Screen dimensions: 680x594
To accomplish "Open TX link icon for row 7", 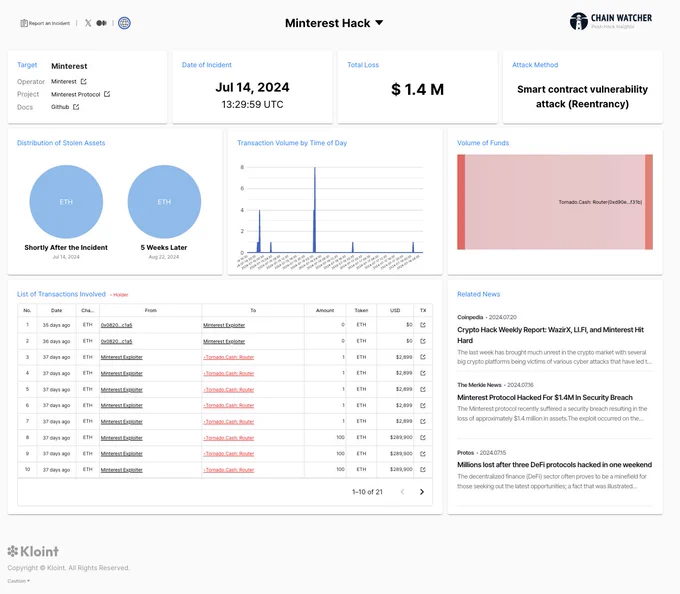I will click(x=423, y=421).
